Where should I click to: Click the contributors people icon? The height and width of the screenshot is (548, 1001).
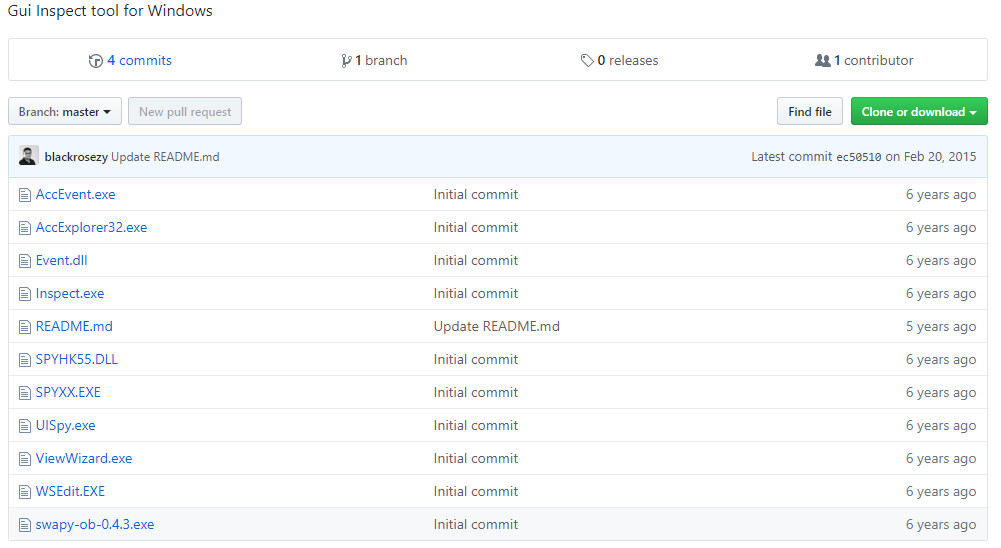[x=823, y=61]
